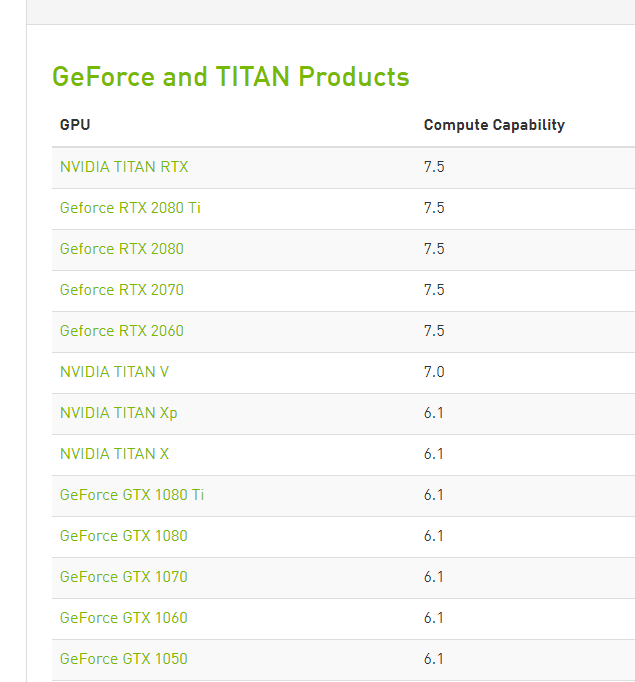This screenshot has width=635, height=682.
Task: Select the Geforce RTX 2060 link
Action: click(122, 331)
